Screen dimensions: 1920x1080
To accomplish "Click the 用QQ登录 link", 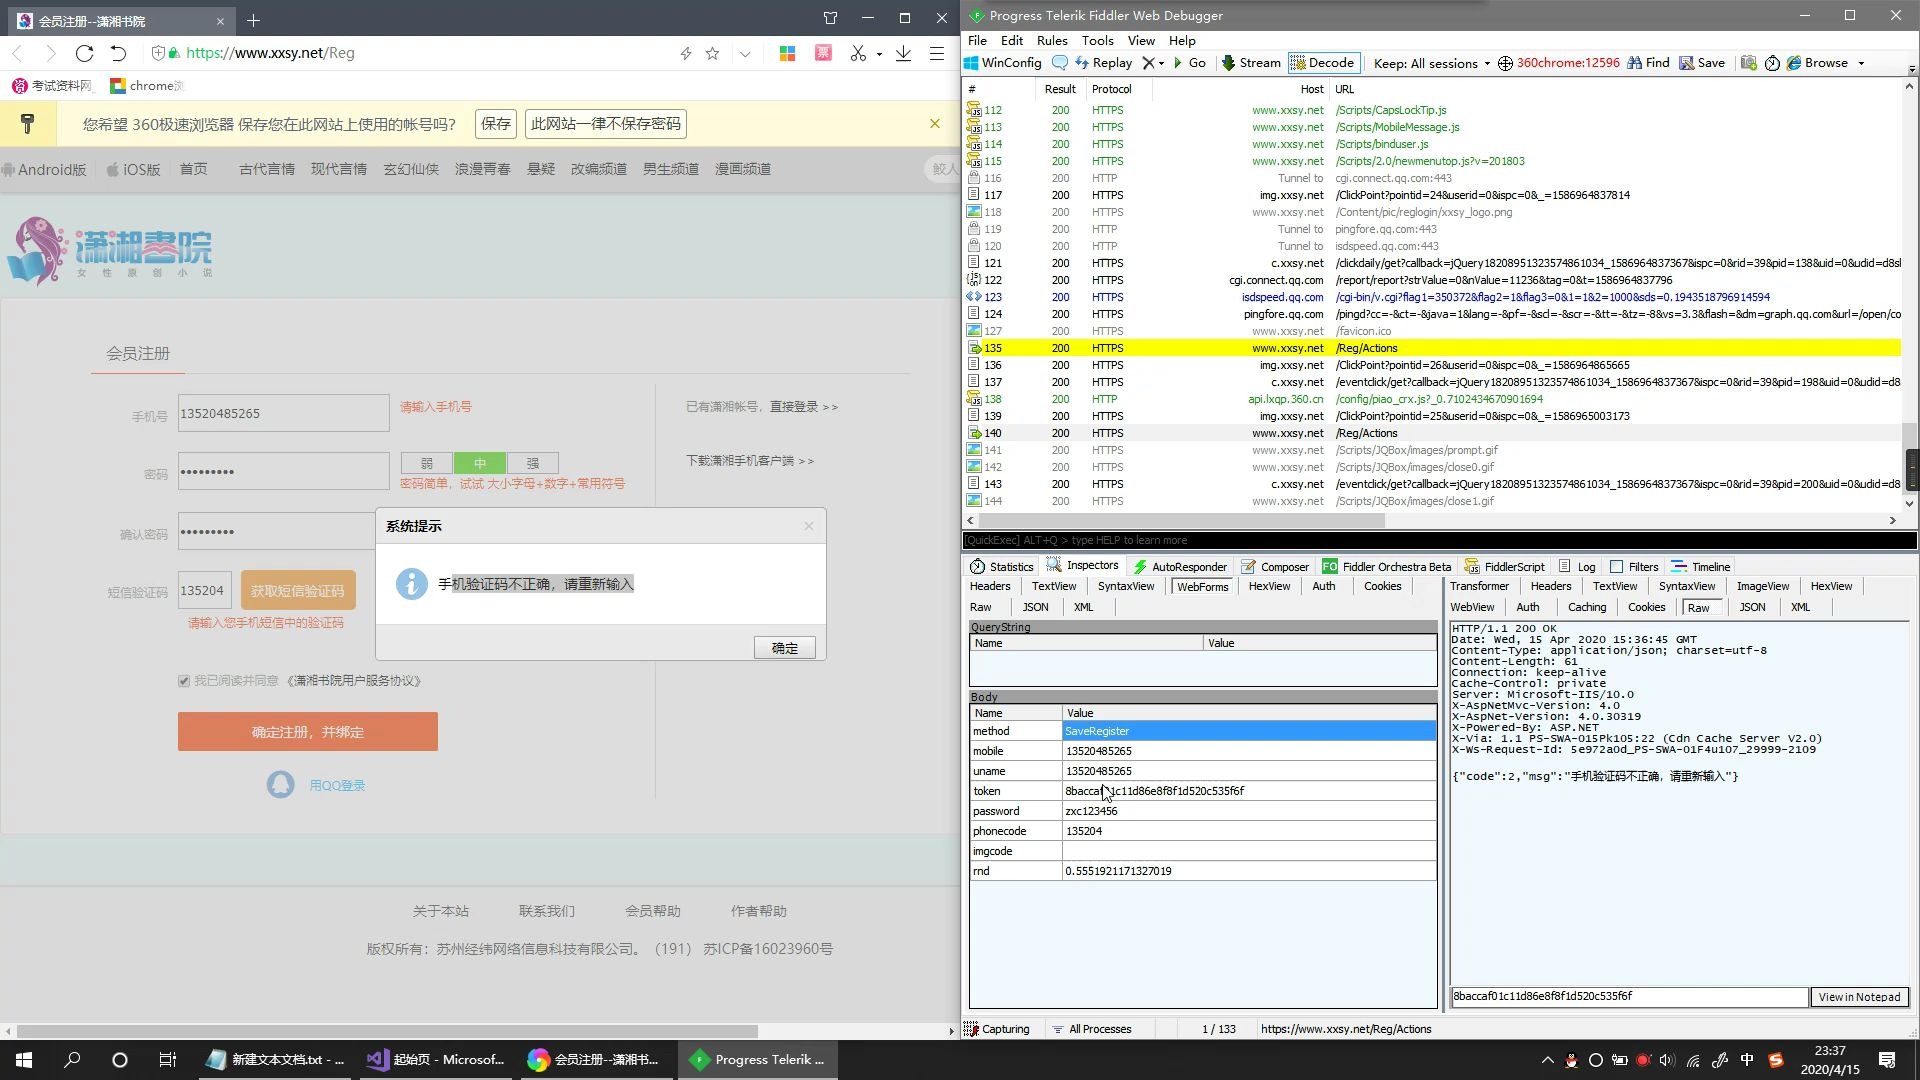I will click(x=337, y=785).
